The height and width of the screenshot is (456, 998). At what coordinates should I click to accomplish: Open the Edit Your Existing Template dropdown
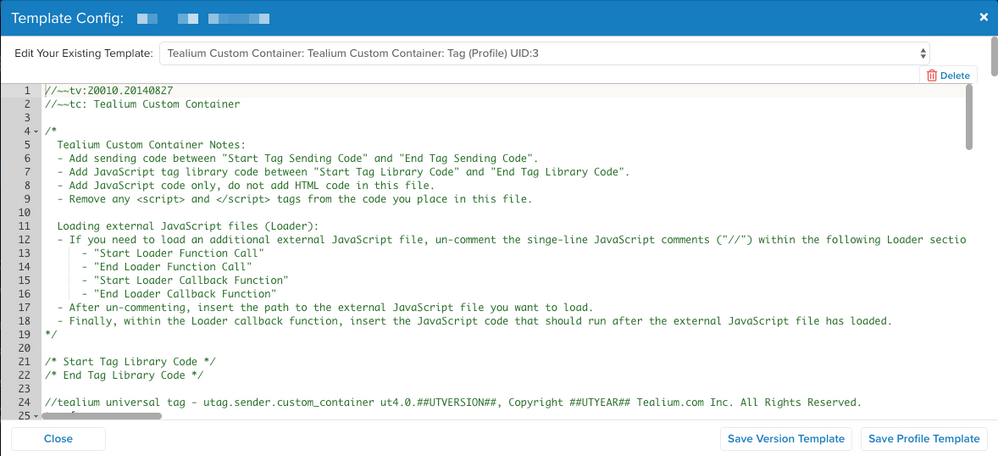coord(548,53)
